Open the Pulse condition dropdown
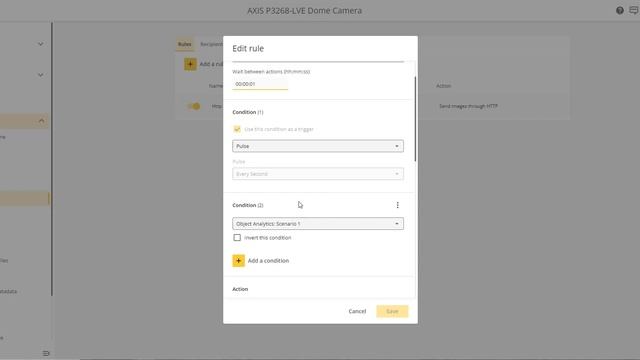640x360 pixels. coord(318,146)
